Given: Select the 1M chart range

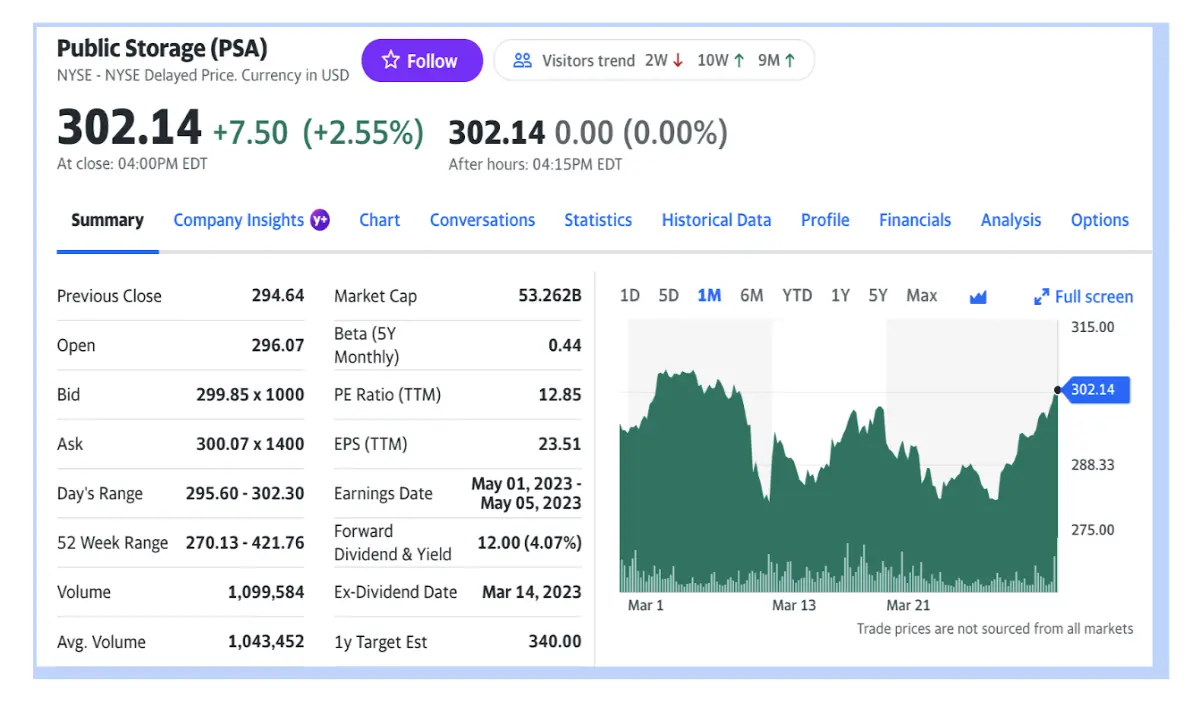Looking at the screenshot, I should (709, 295).
